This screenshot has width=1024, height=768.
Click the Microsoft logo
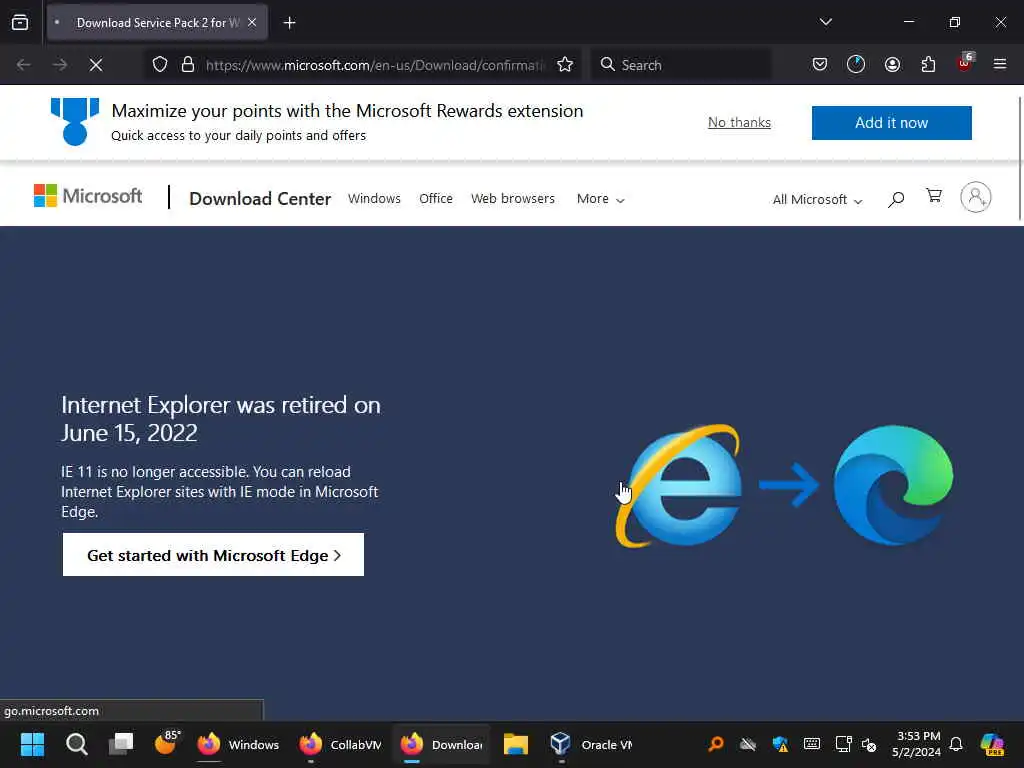coord(88,196)
